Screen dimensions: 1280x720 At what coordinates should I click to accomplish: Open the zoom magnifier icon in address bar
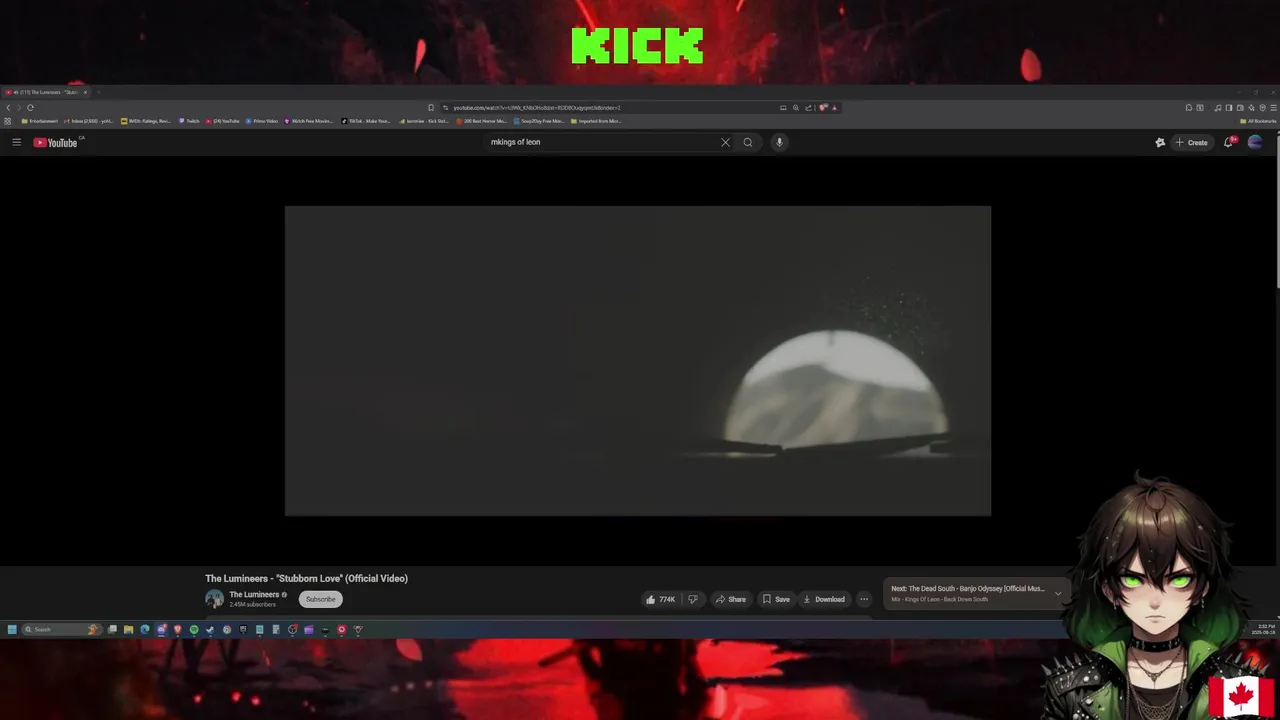tap(796, 107)
